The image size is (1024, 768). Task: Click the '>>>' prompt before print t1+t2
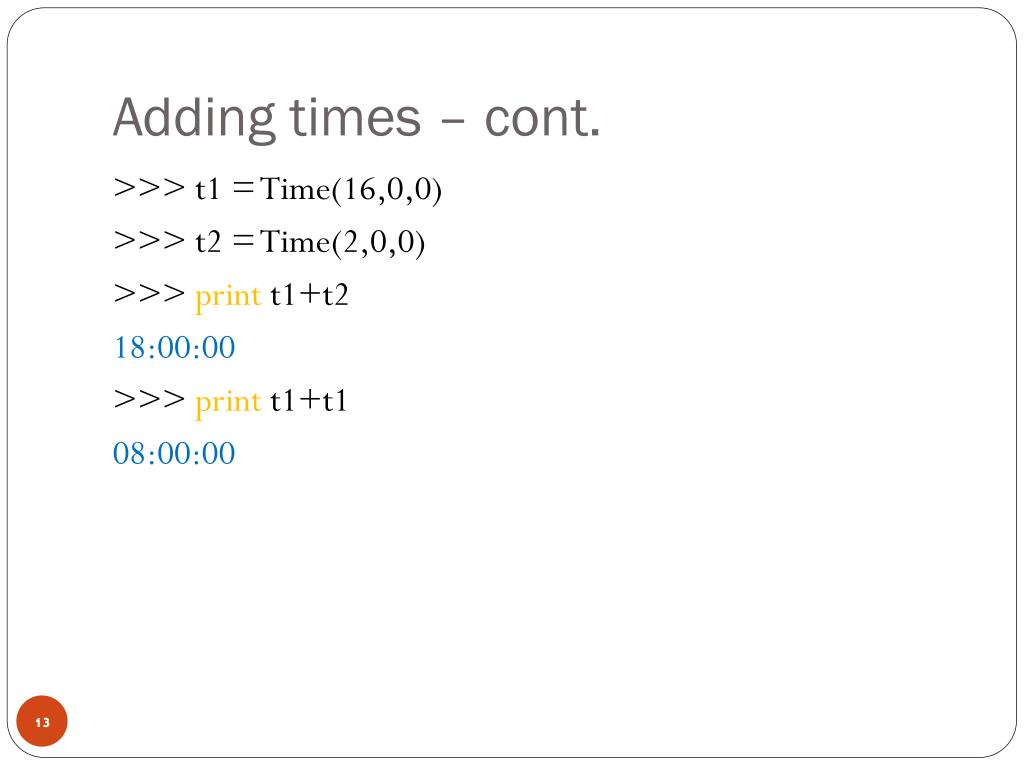pyautogui.click(x=150, y=295)
